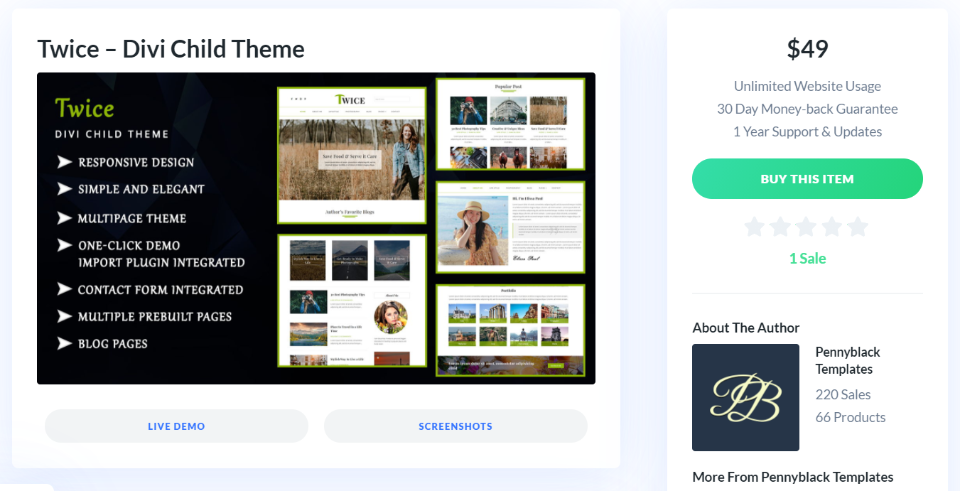The width and height of the screenshot is (960, 491).
Task: Click 1 Year Support & Updates text
Action: tap(808, 132)
